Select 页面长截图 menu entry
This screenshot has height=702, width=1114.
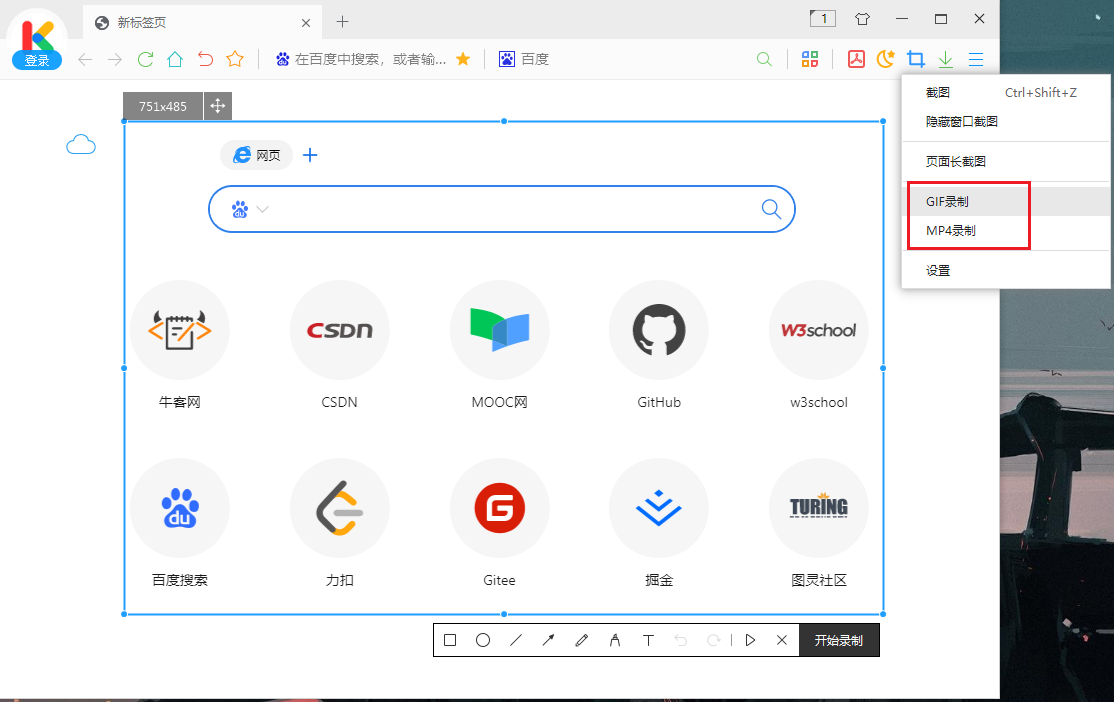point(956,161)
